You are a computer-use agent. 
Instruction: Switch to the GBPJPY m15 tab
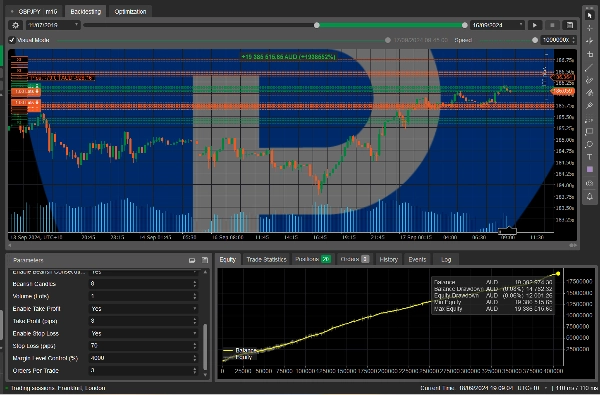[x=35, y=11]
